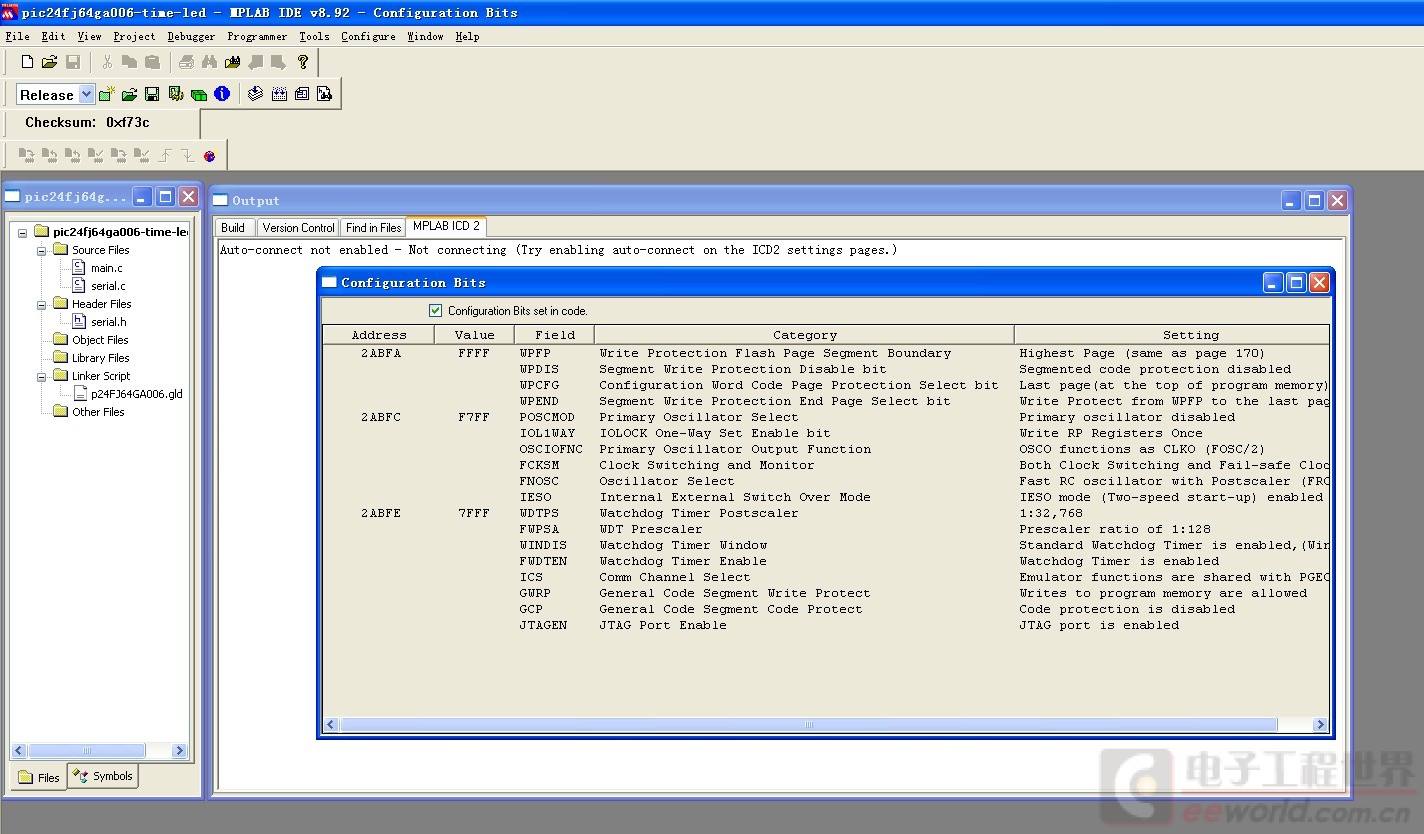The image size is (1424, 834).
Task: Switch to Symbols tab in project panel
Action: tap(103, 776)
